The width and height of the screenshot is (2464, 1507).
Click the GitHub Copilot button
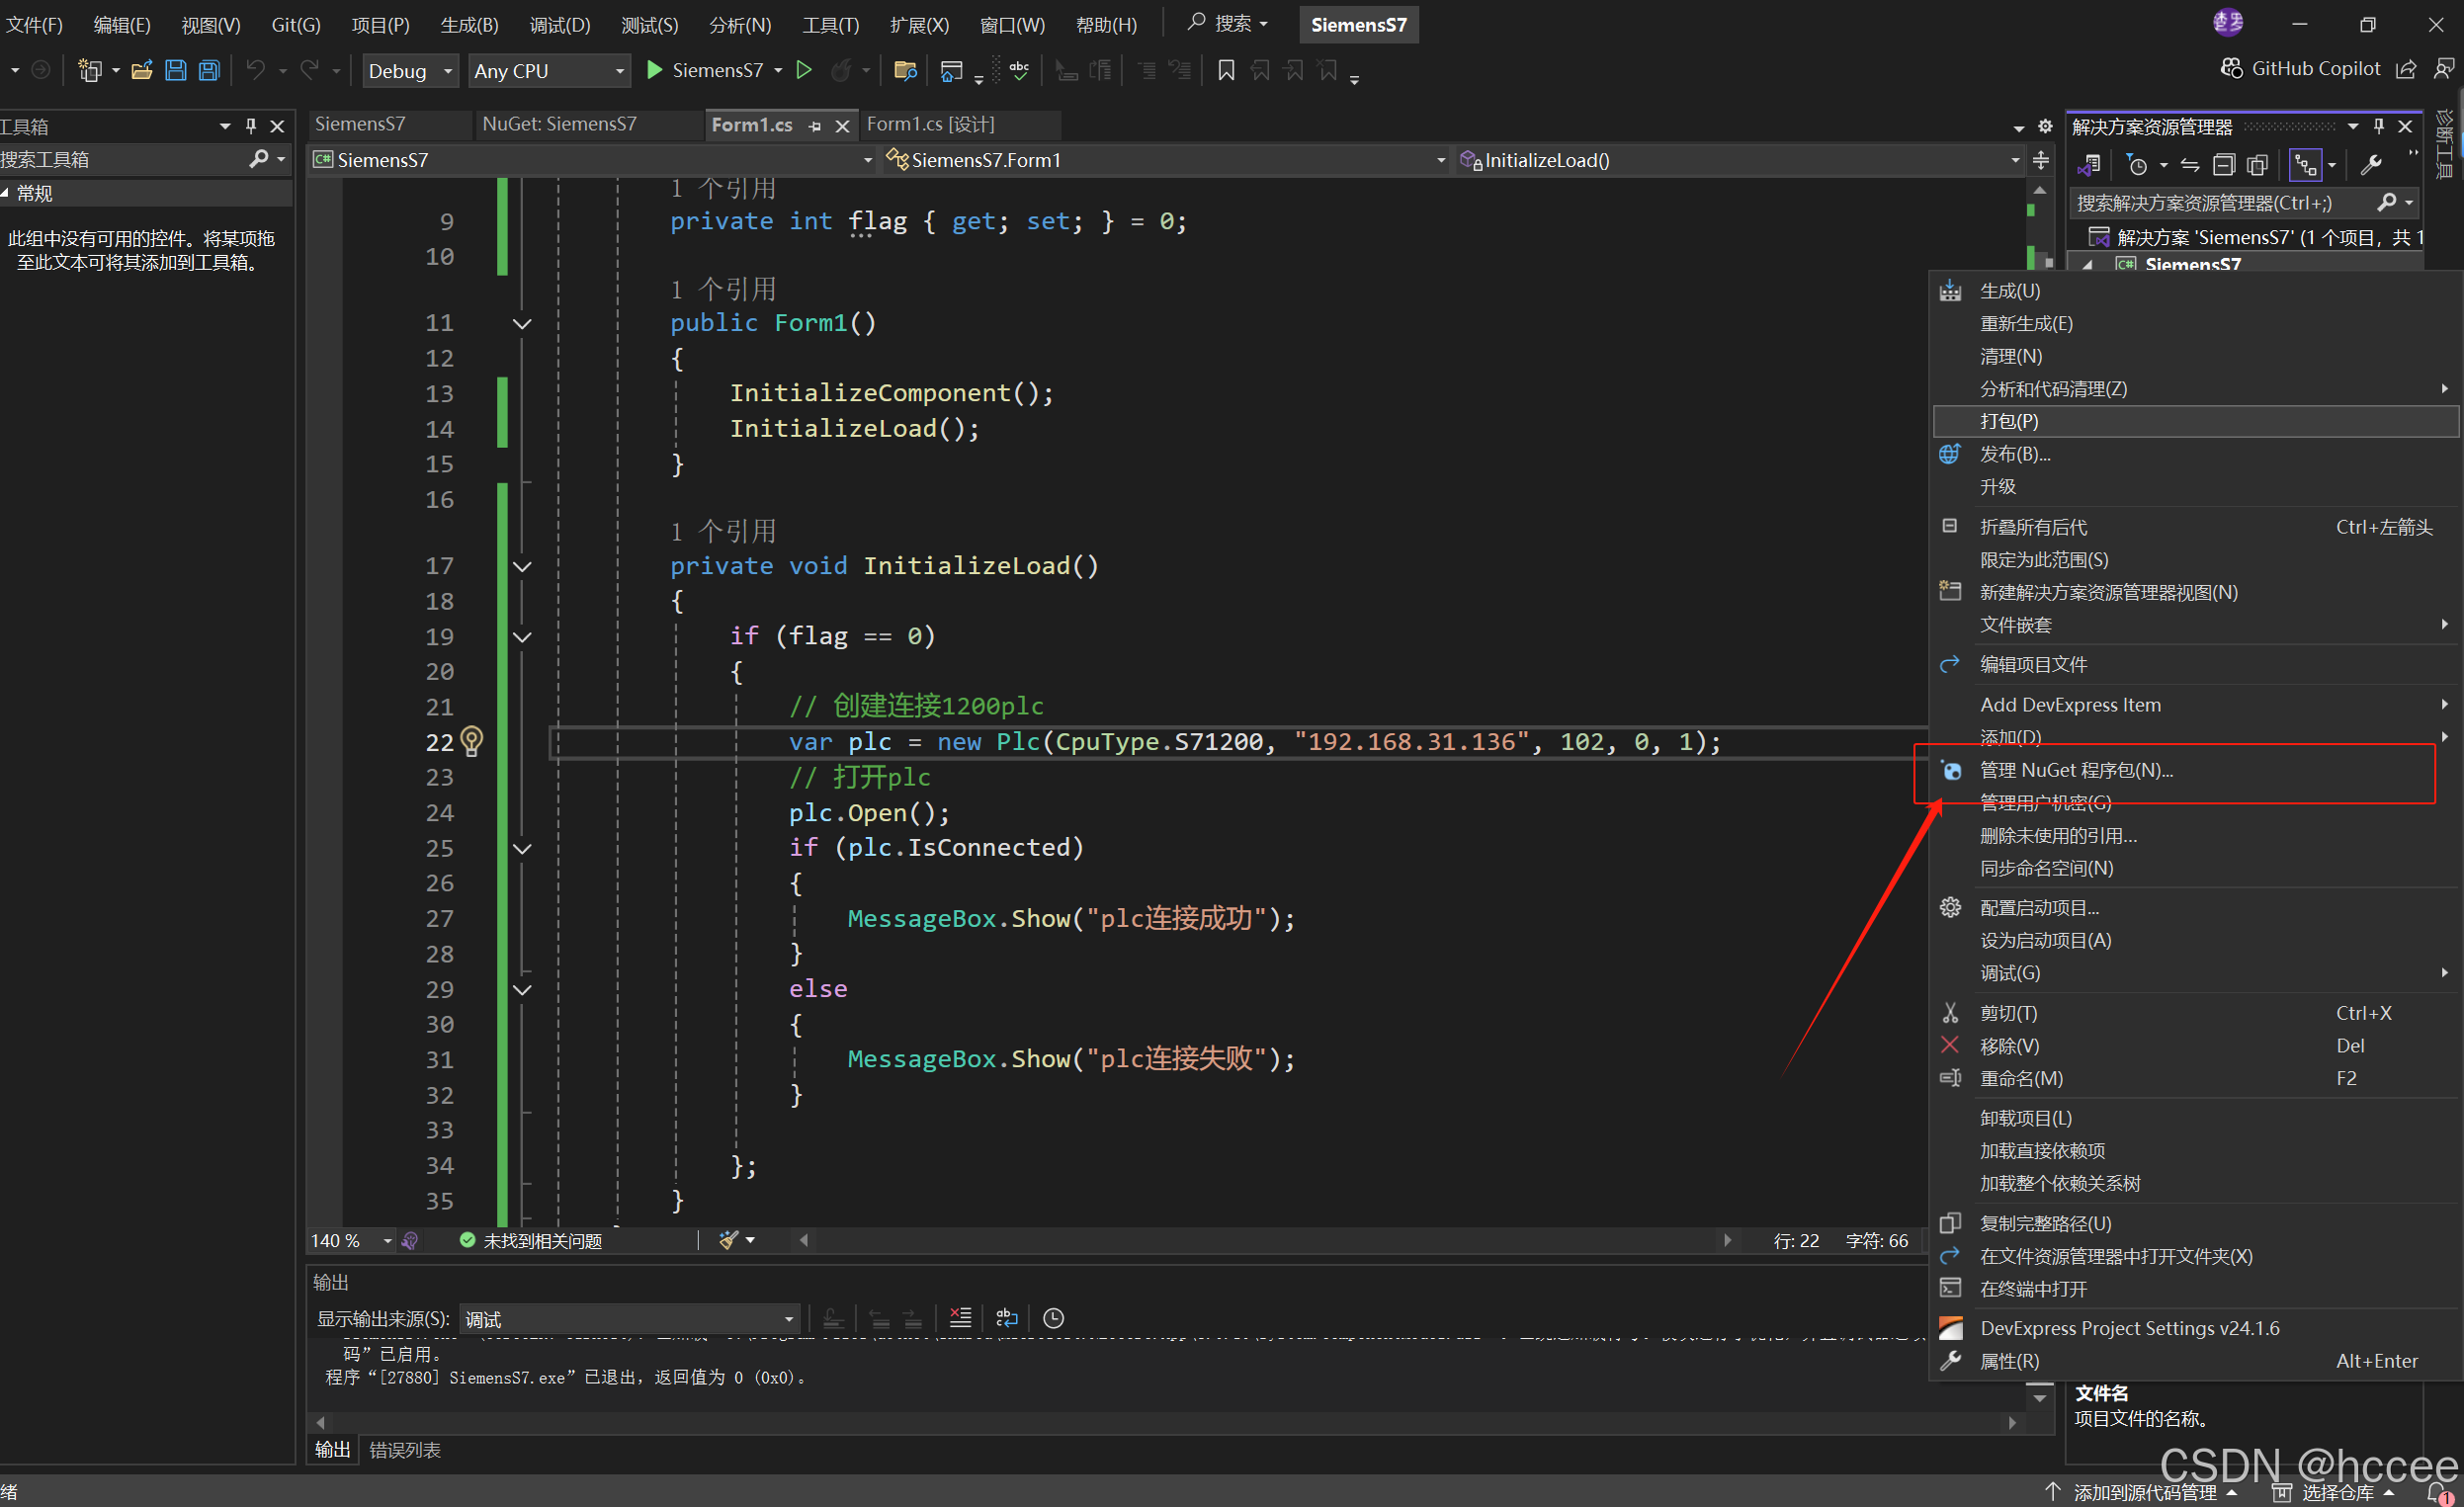[2301, 68]
